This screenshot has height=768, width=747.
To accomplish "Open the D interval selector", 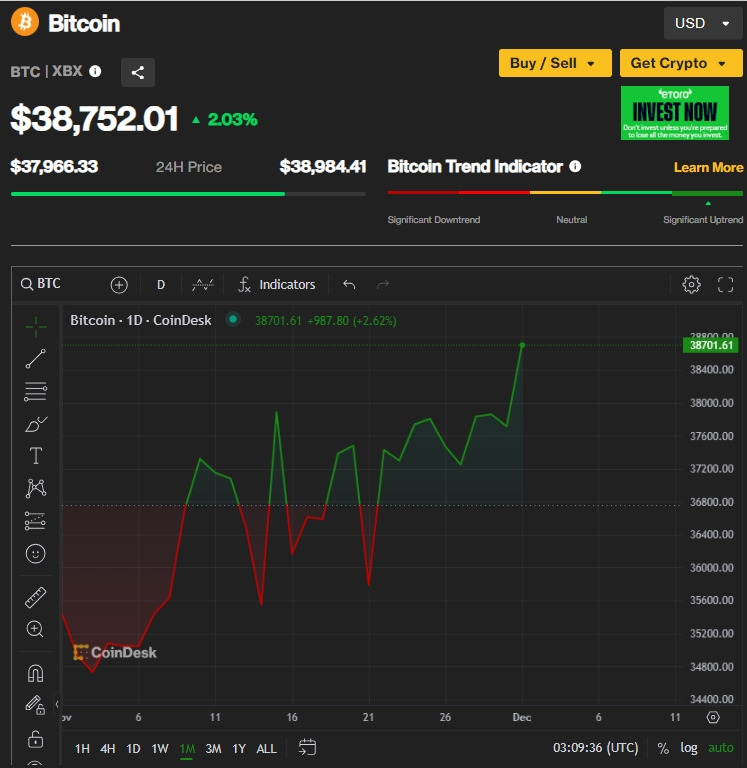I will coord(161,285).
